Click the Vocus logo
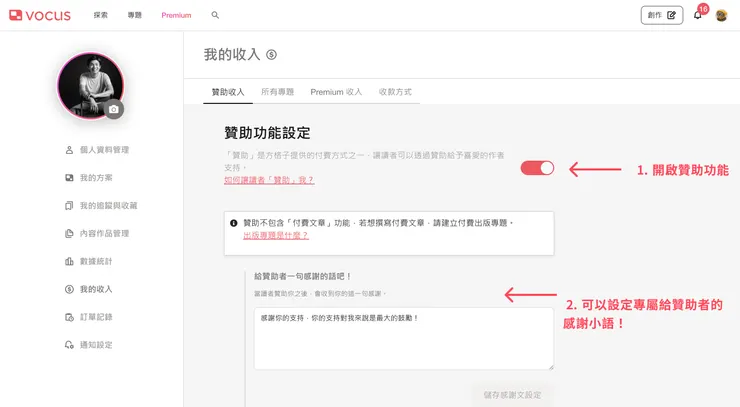The width and height of the screenshot is (740, 407). 40,15
